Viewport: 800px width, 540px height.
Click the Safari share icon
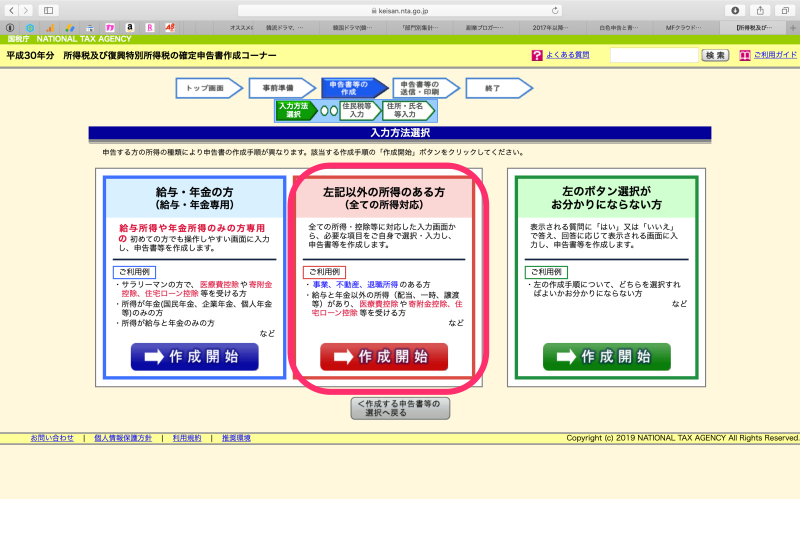760,10
